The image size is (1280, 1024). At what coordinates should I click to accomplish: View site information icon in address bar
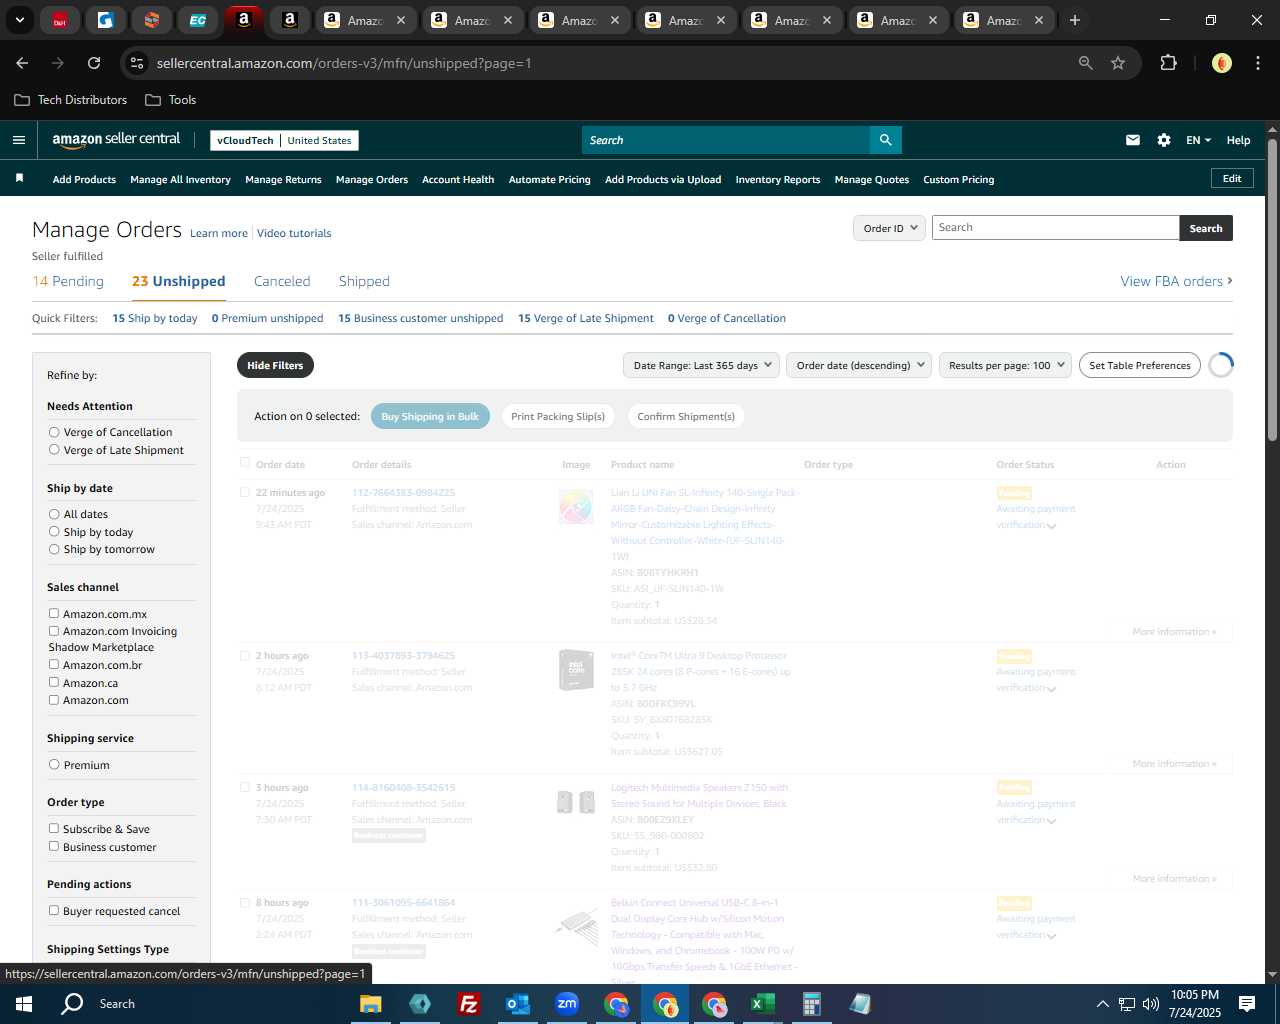click(137, 63)
